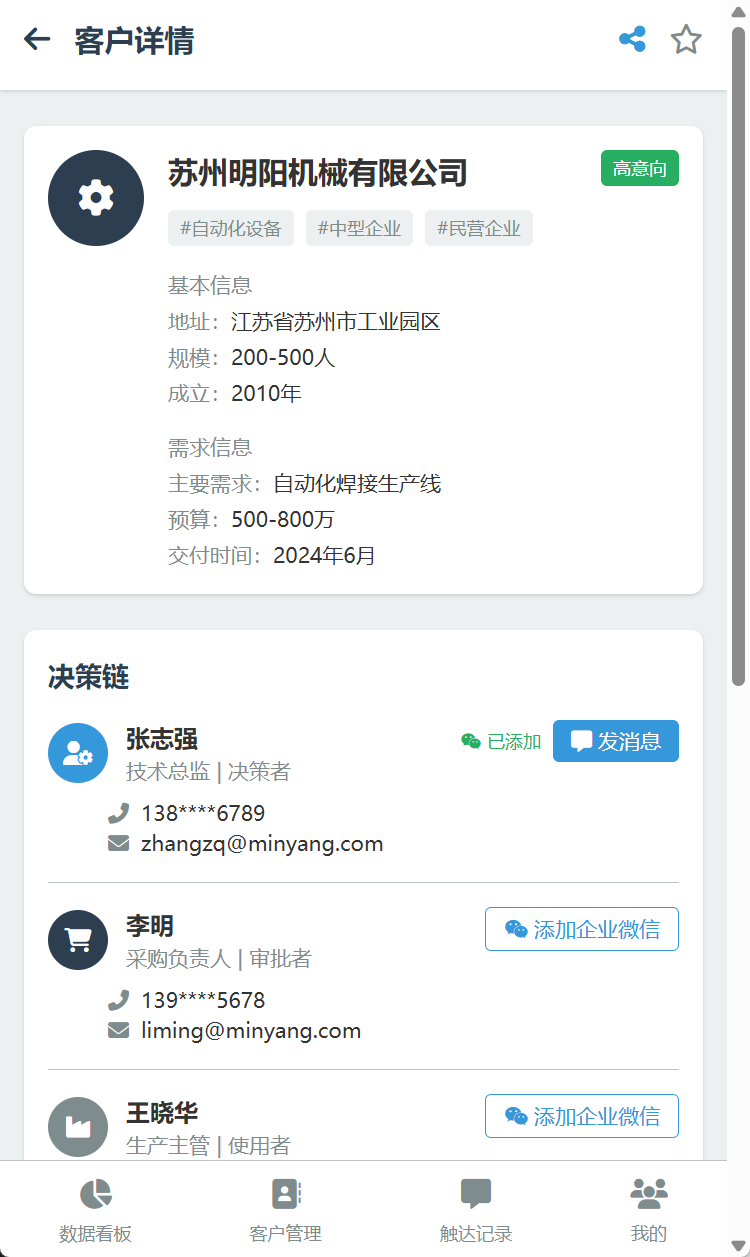Click email icon beside liming@minyang.com
750x1257 pixels.
(119, 1031)
